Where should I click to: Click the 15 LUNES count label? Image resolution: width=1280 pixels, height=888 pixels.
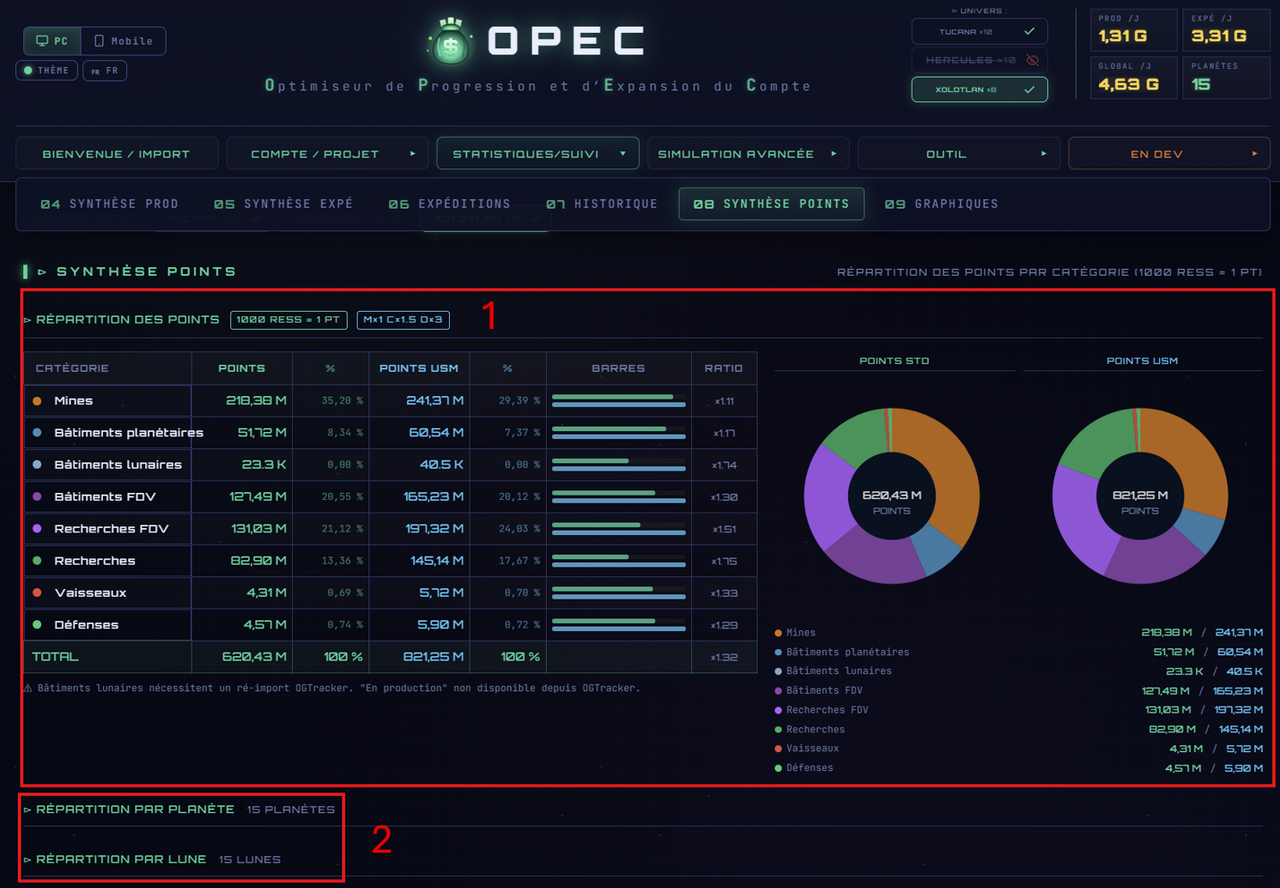(x=250, y=860)
